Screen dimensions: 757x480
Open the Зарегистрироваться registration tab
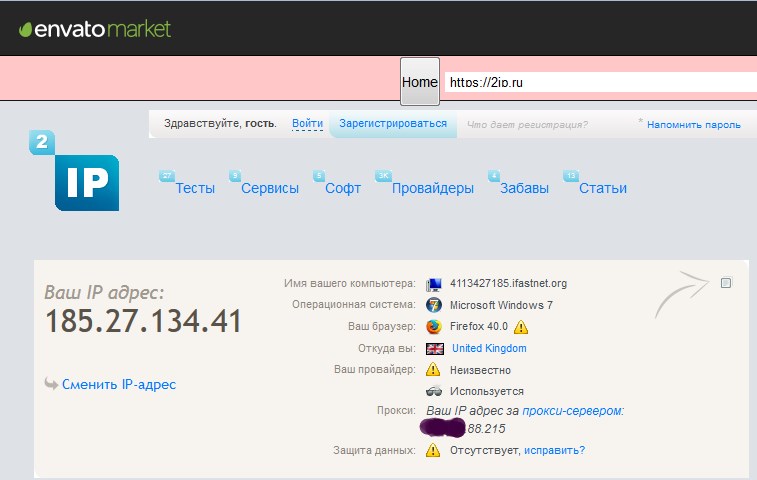[393, 124]
